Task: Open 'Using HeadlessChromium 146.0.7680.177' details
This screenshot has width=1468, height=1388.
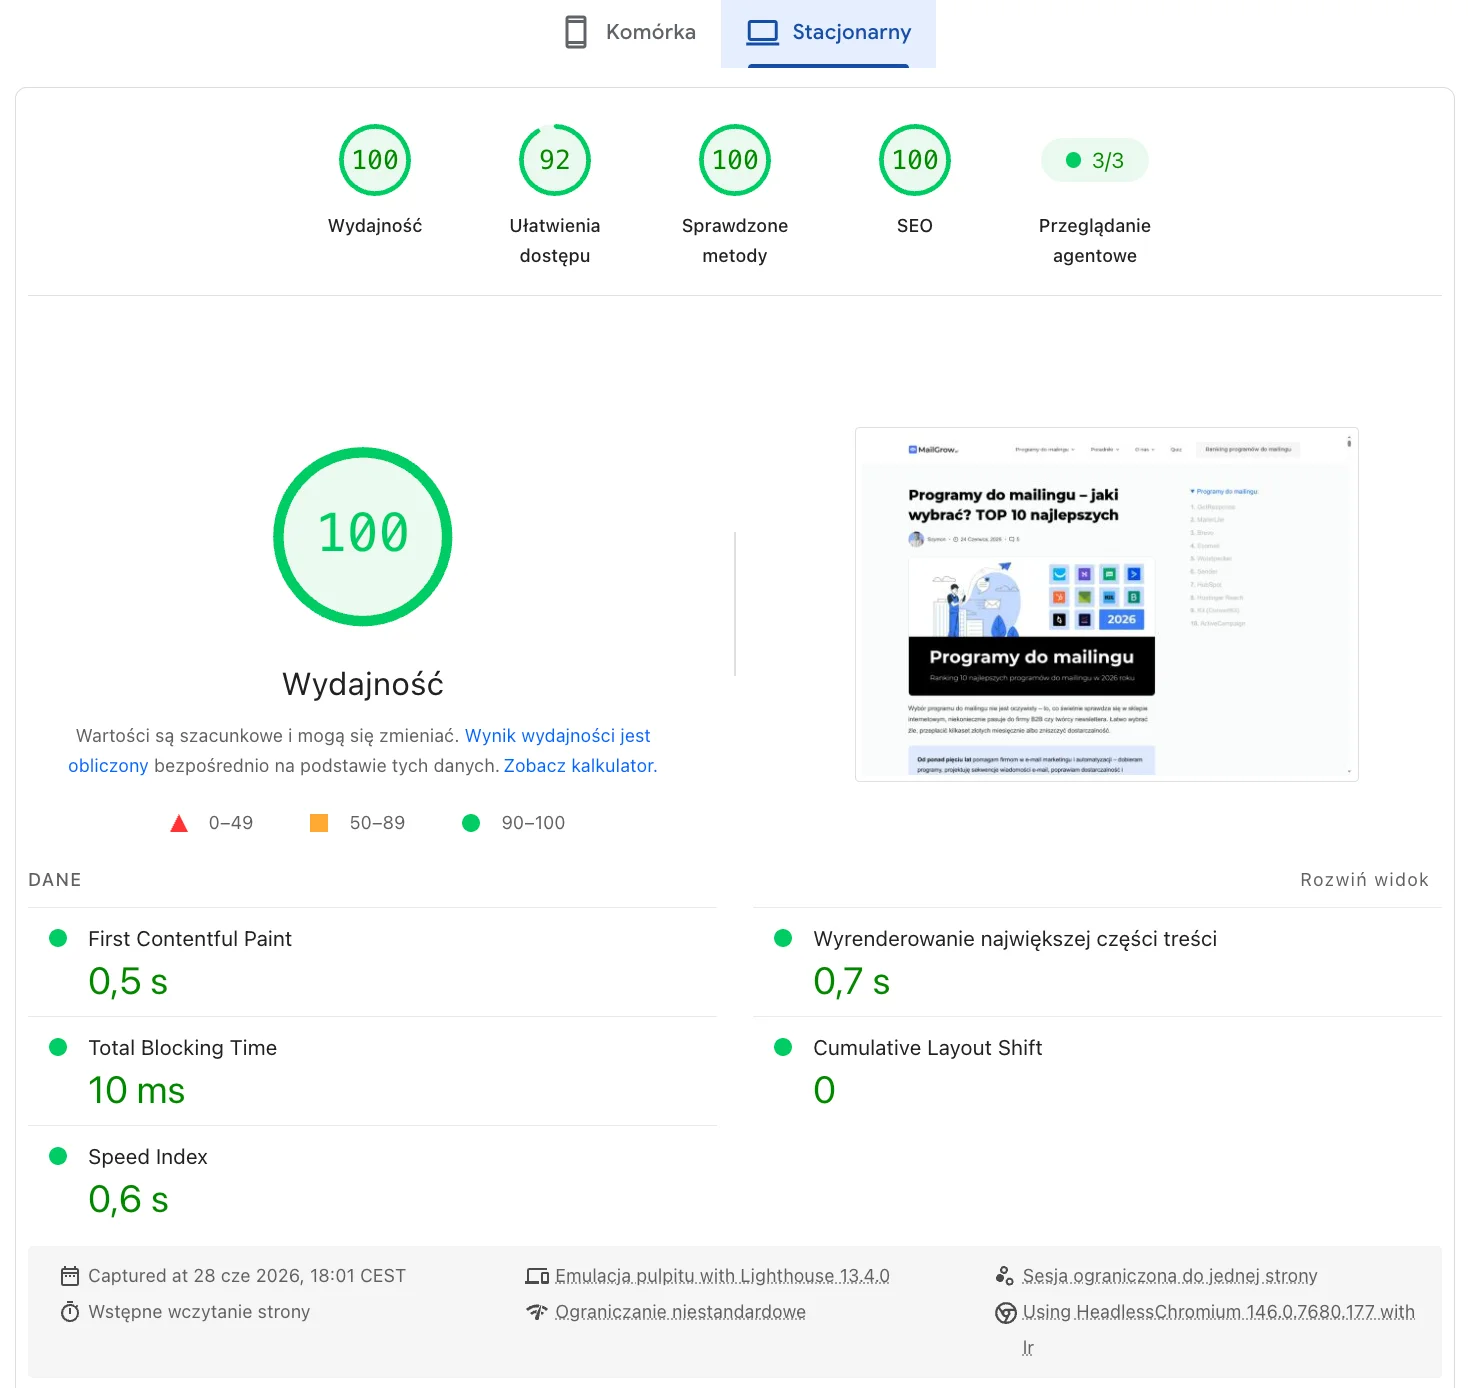Action: tap(1219, 1312)
